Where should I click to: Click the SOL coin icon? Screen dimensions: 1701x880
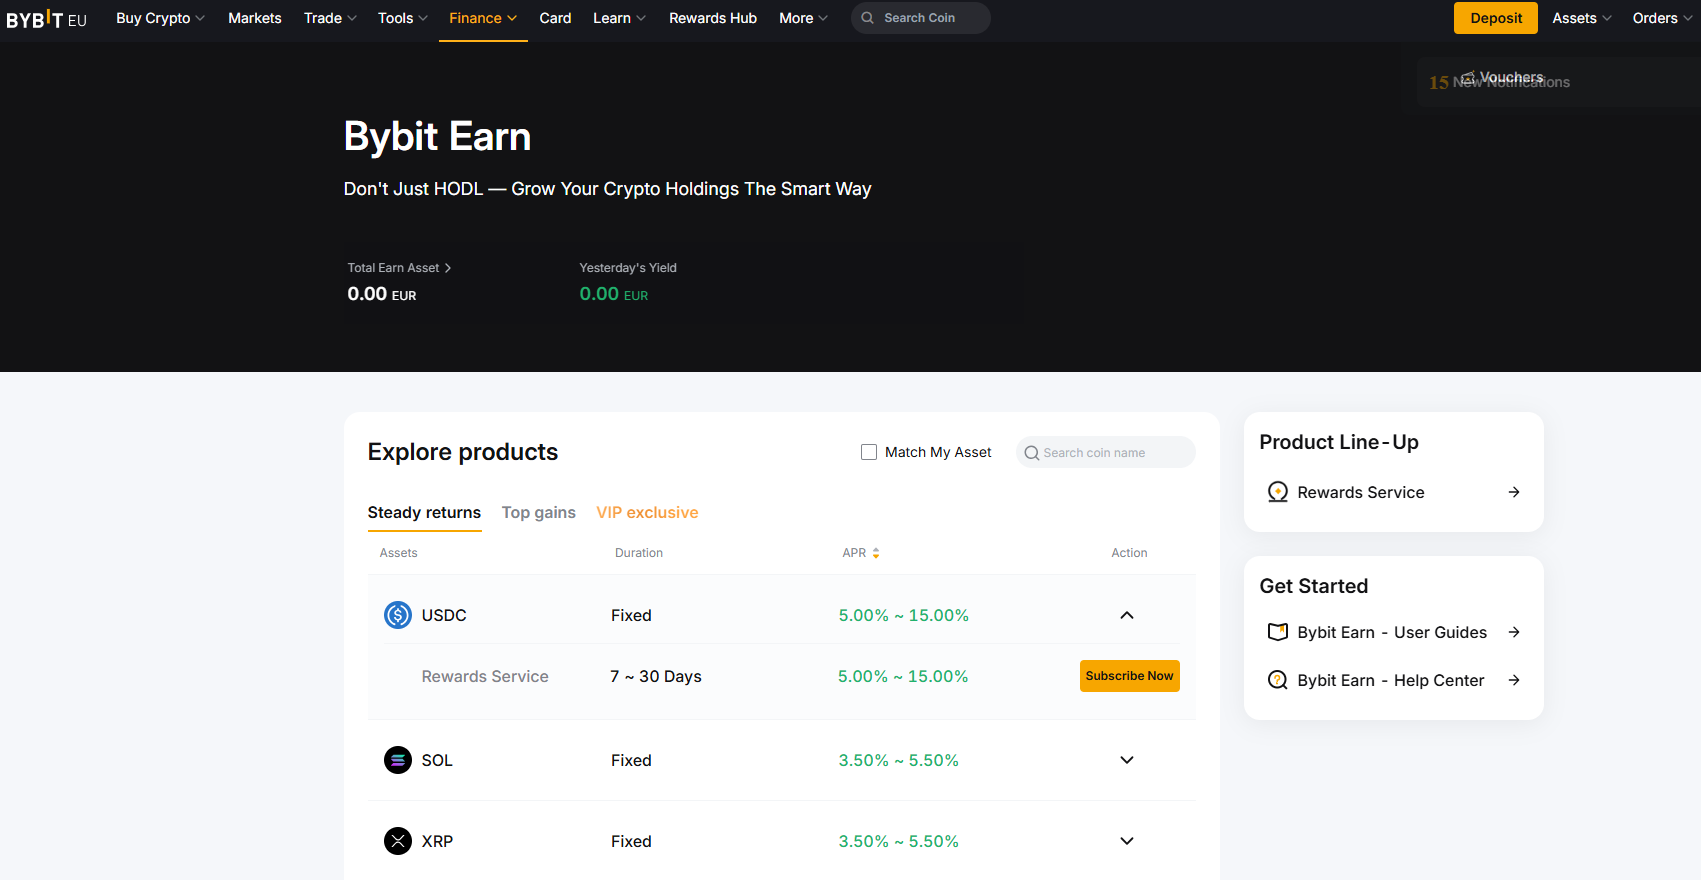click(398, 760)
